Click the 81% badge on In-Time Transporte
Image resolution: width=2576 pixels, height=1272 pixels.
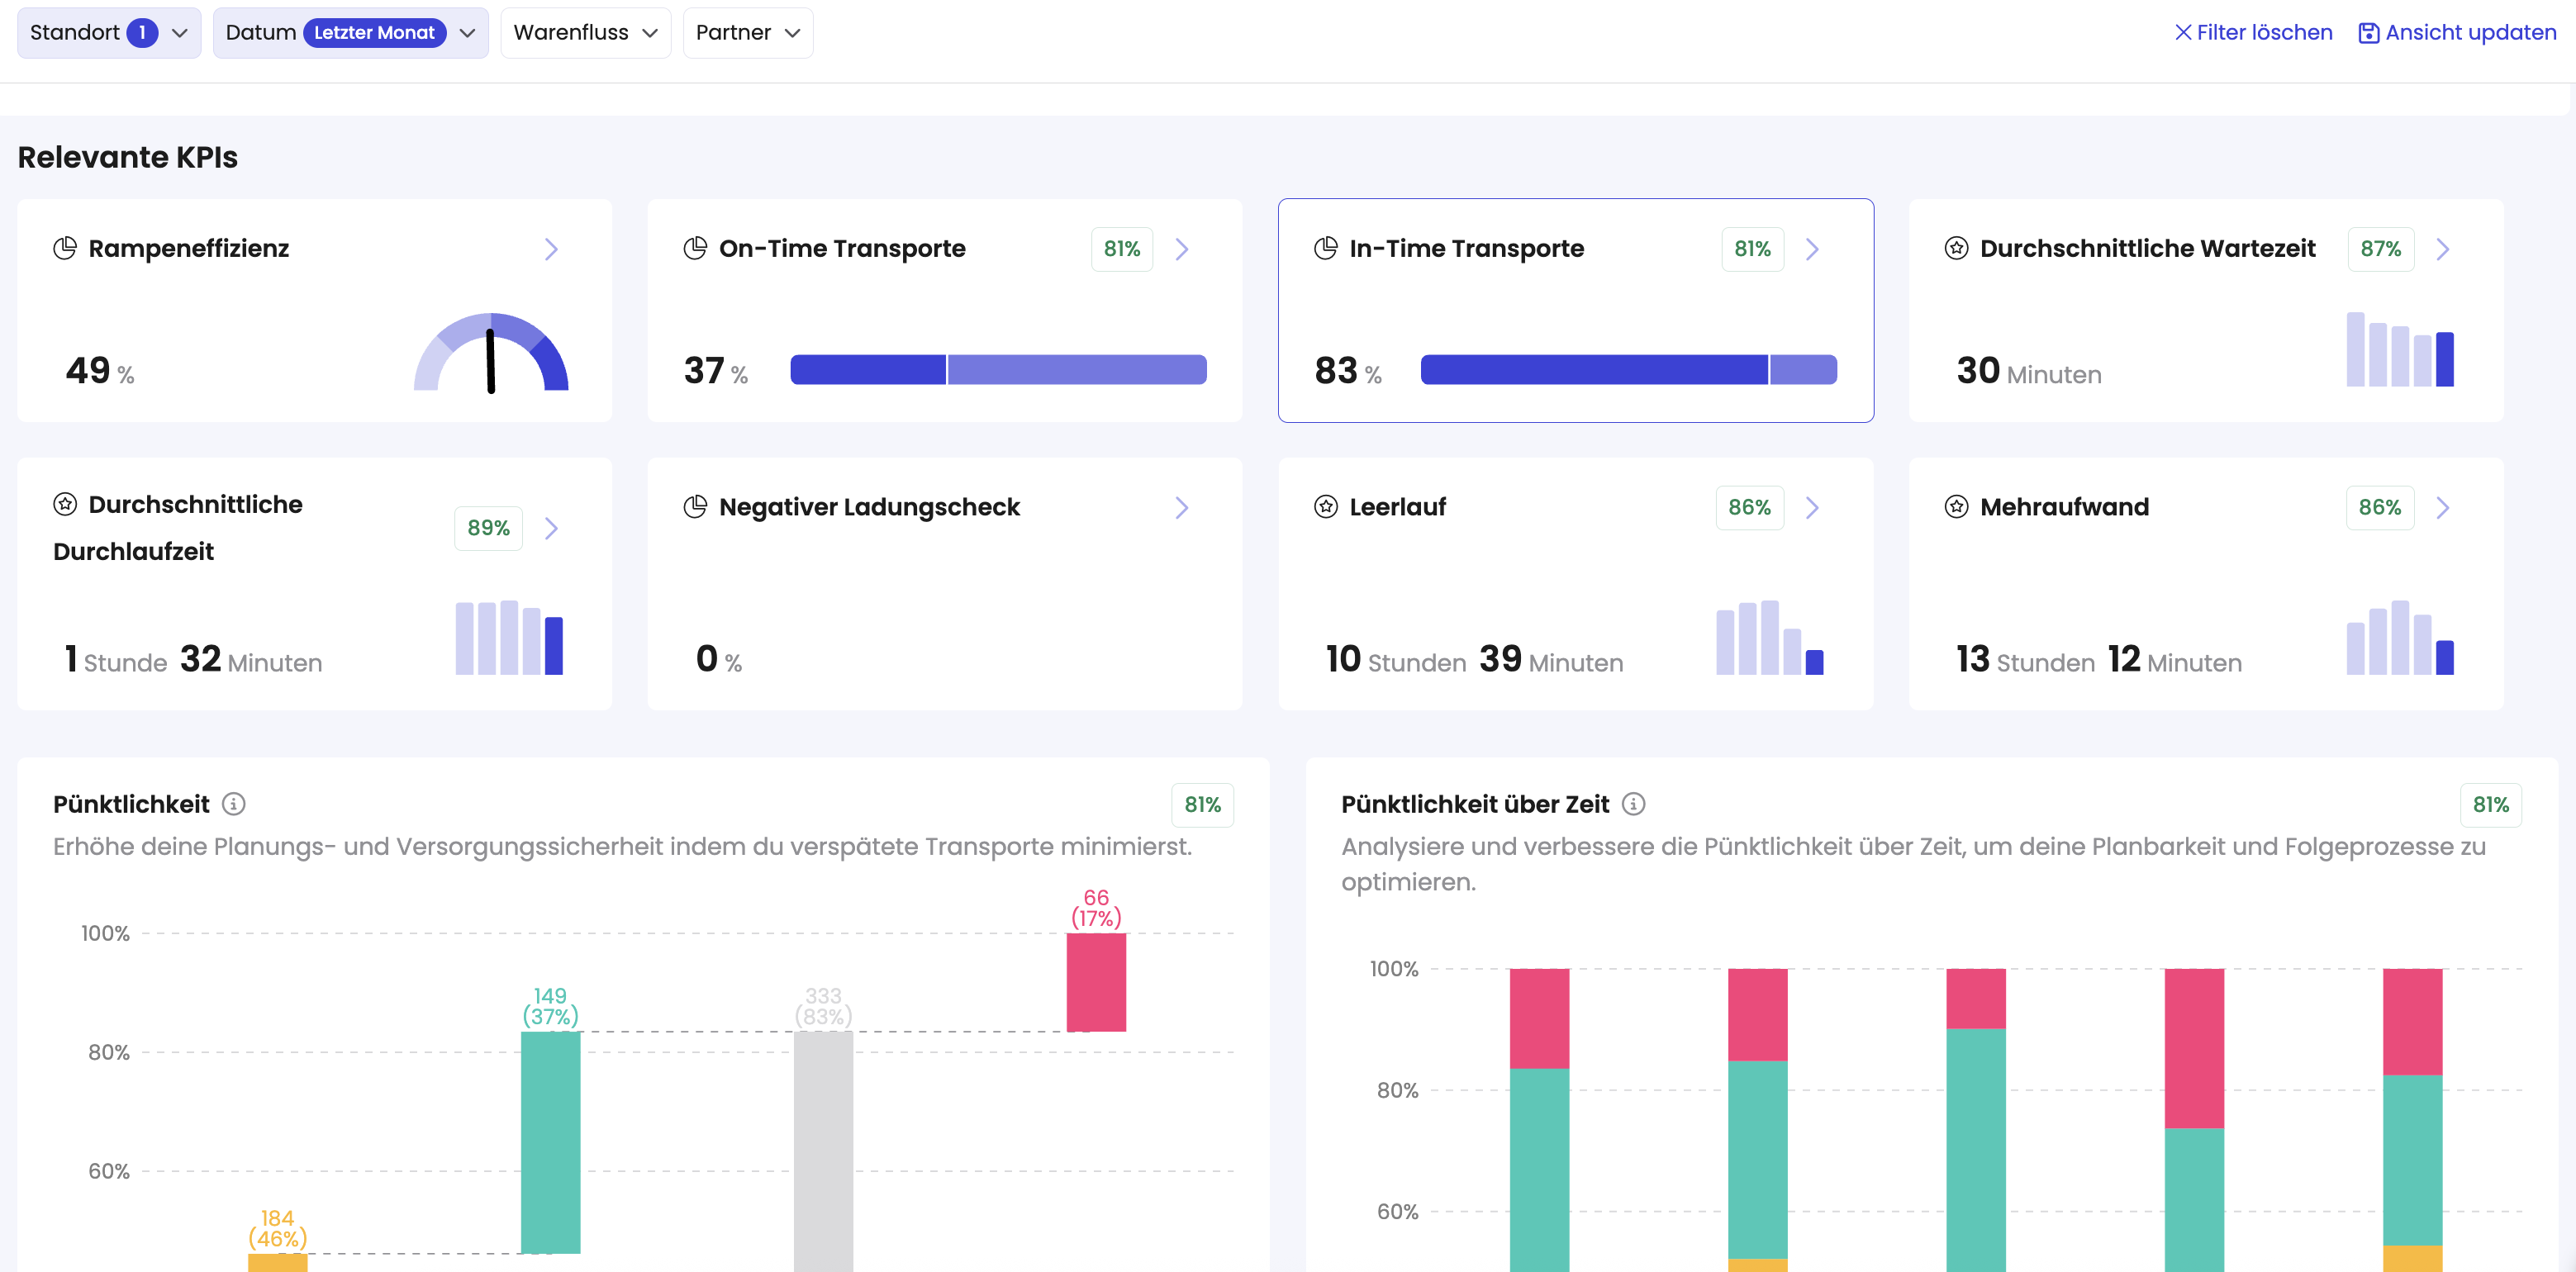1751,249
